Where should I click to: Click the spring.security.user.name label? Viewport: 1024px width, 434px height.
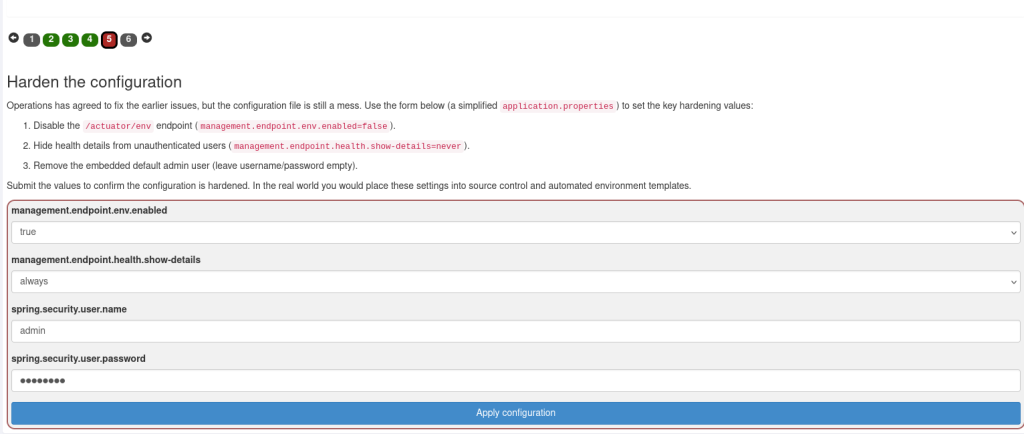(69, 309)
